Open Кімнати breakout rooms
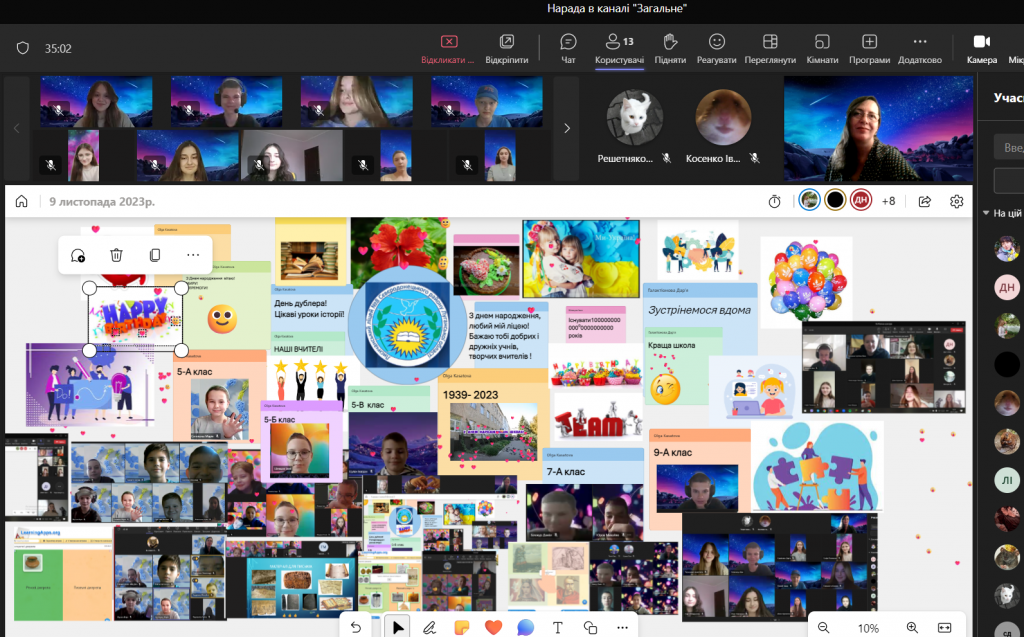The width and height of the screenshot is (1024, 637). pyautogui.click(x=821, y=46)
